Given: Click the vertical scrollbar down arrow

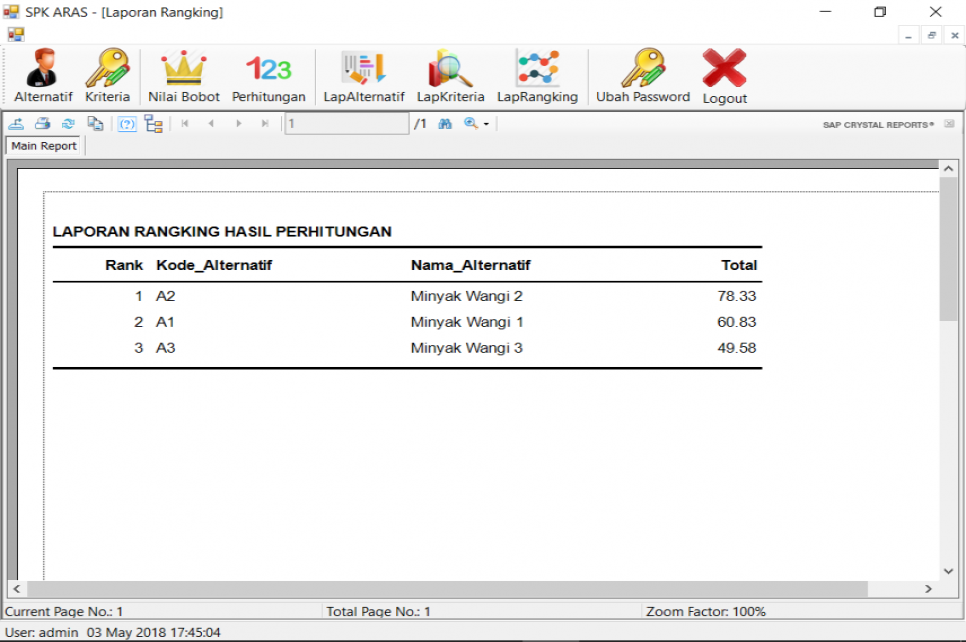Looking at the screenshot, I should tap(949, 571).
